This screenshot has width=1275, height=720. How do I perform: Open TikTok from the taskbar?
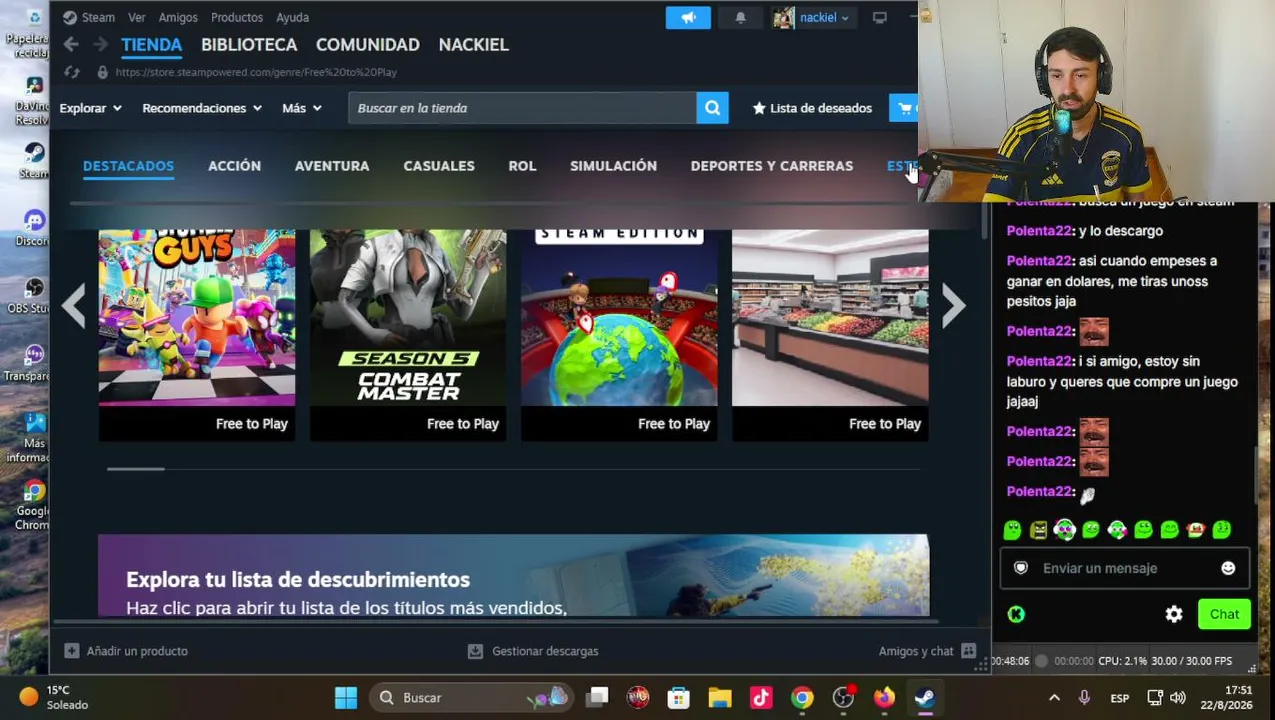pos(761,698)
